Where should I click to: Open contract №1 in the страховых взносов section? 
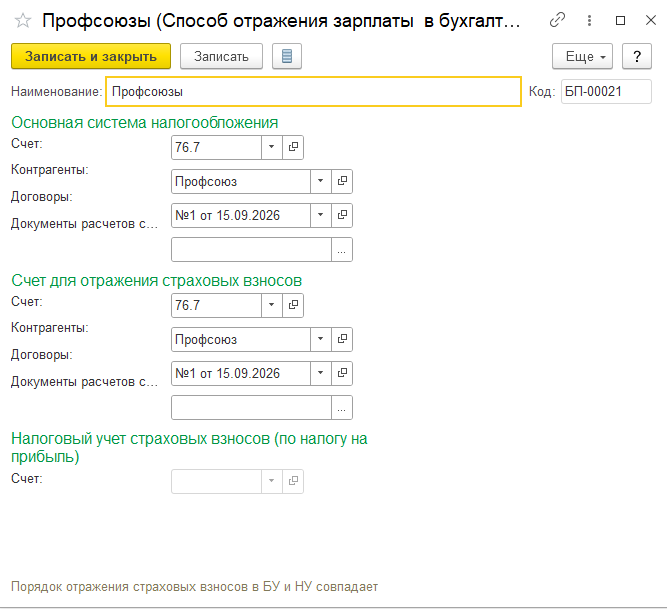(342, 373)
